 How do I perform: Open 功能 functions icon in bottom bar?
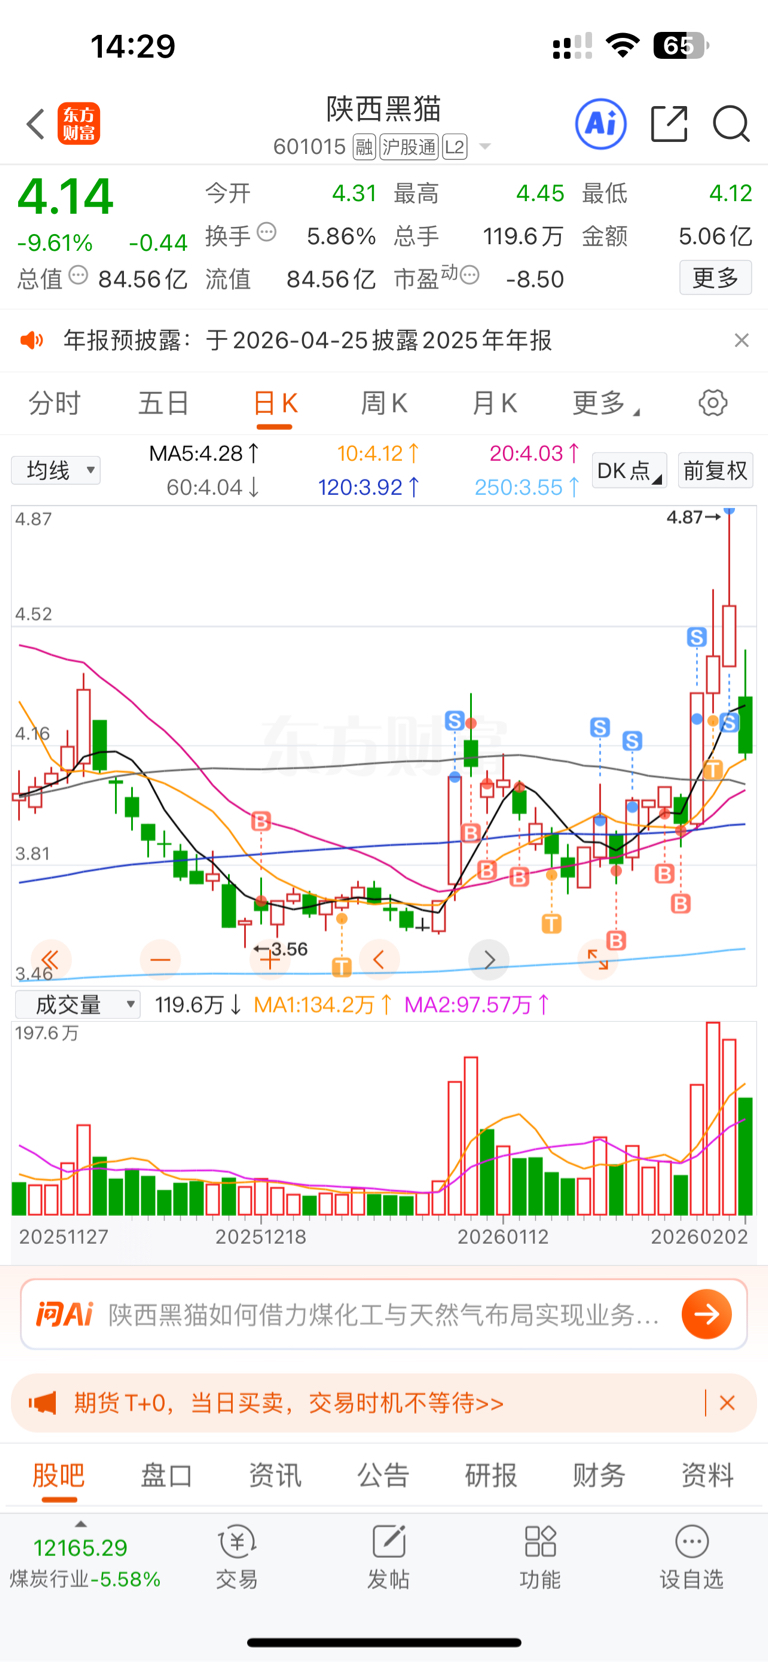pyautogui.click(x=540, y=1558)
